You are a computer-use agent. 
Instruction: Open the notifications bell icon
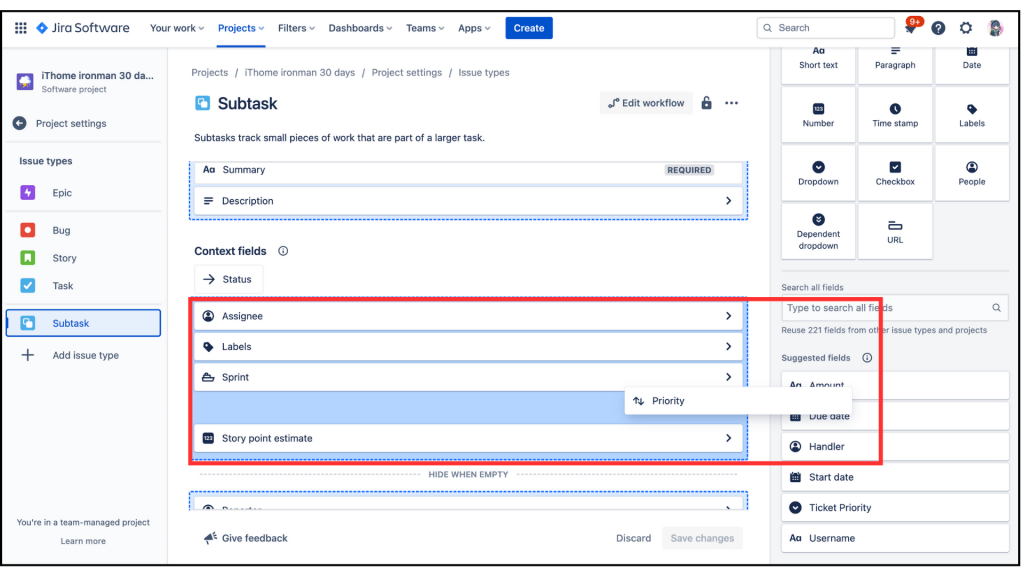910,28
